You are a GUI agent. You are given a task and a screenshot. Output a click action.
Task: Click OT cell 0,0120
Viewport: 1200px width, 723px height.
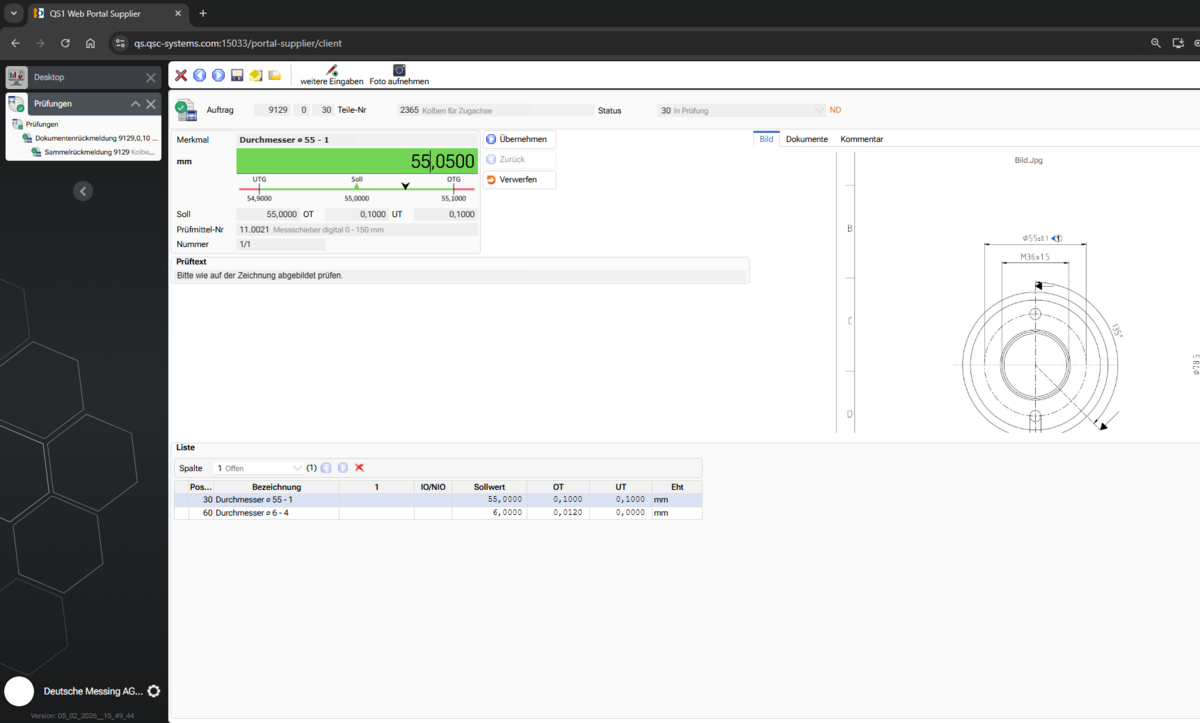(558, 513)
